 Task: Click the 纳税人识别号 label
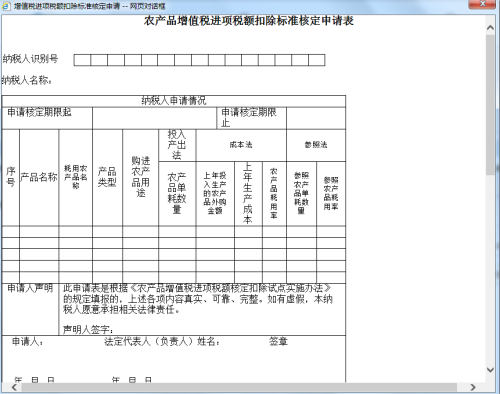point(30,59)
